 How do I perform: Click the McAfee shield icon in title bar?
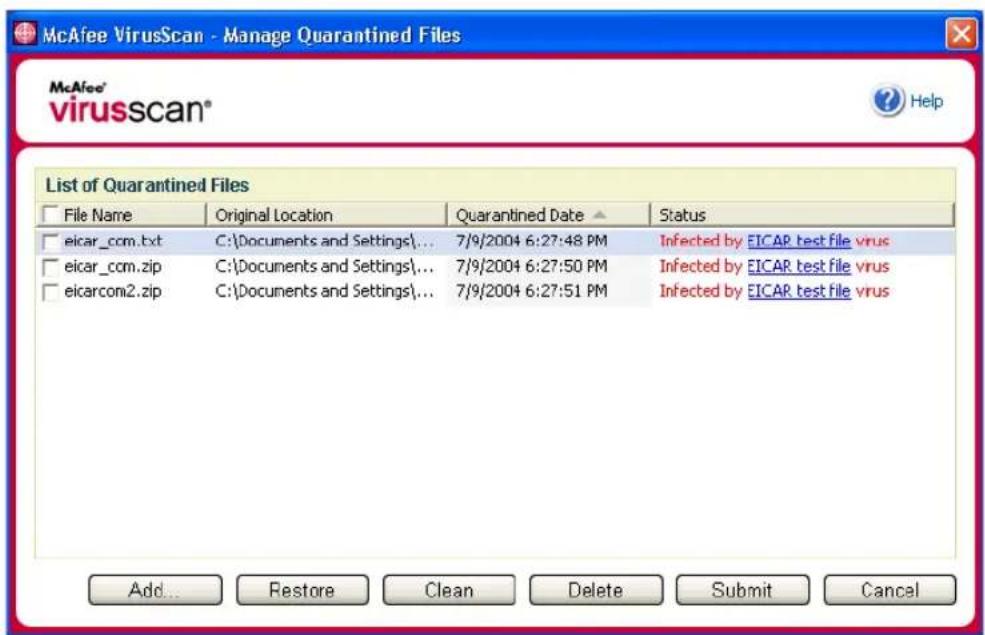tap(25, 33)
